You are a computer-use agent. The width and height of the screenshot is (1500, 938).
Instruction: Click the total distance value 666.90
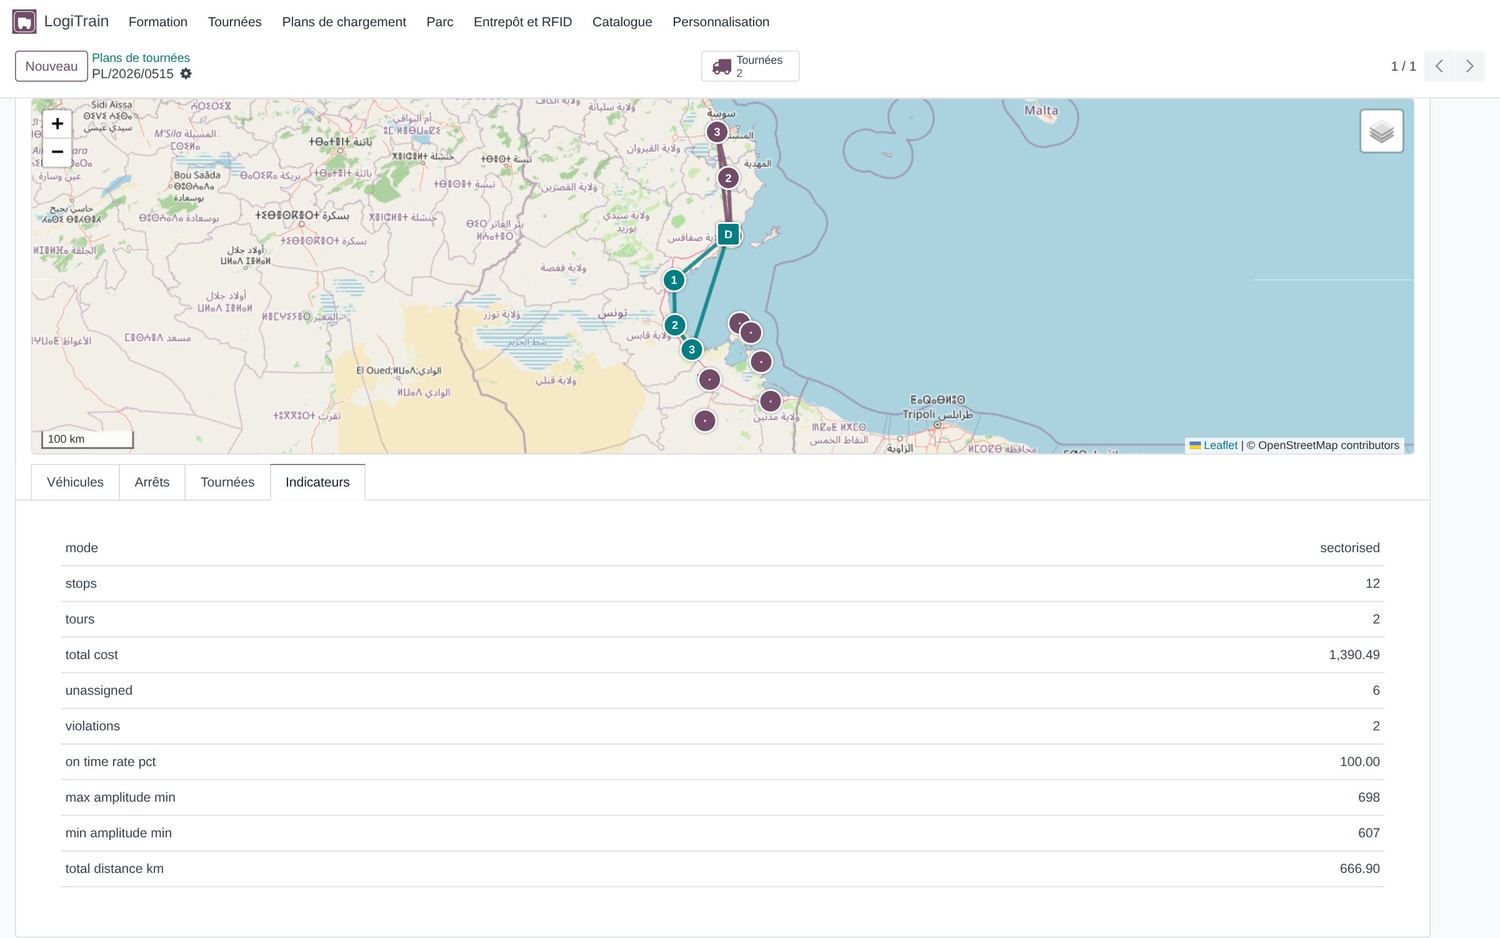(1360, 869)
